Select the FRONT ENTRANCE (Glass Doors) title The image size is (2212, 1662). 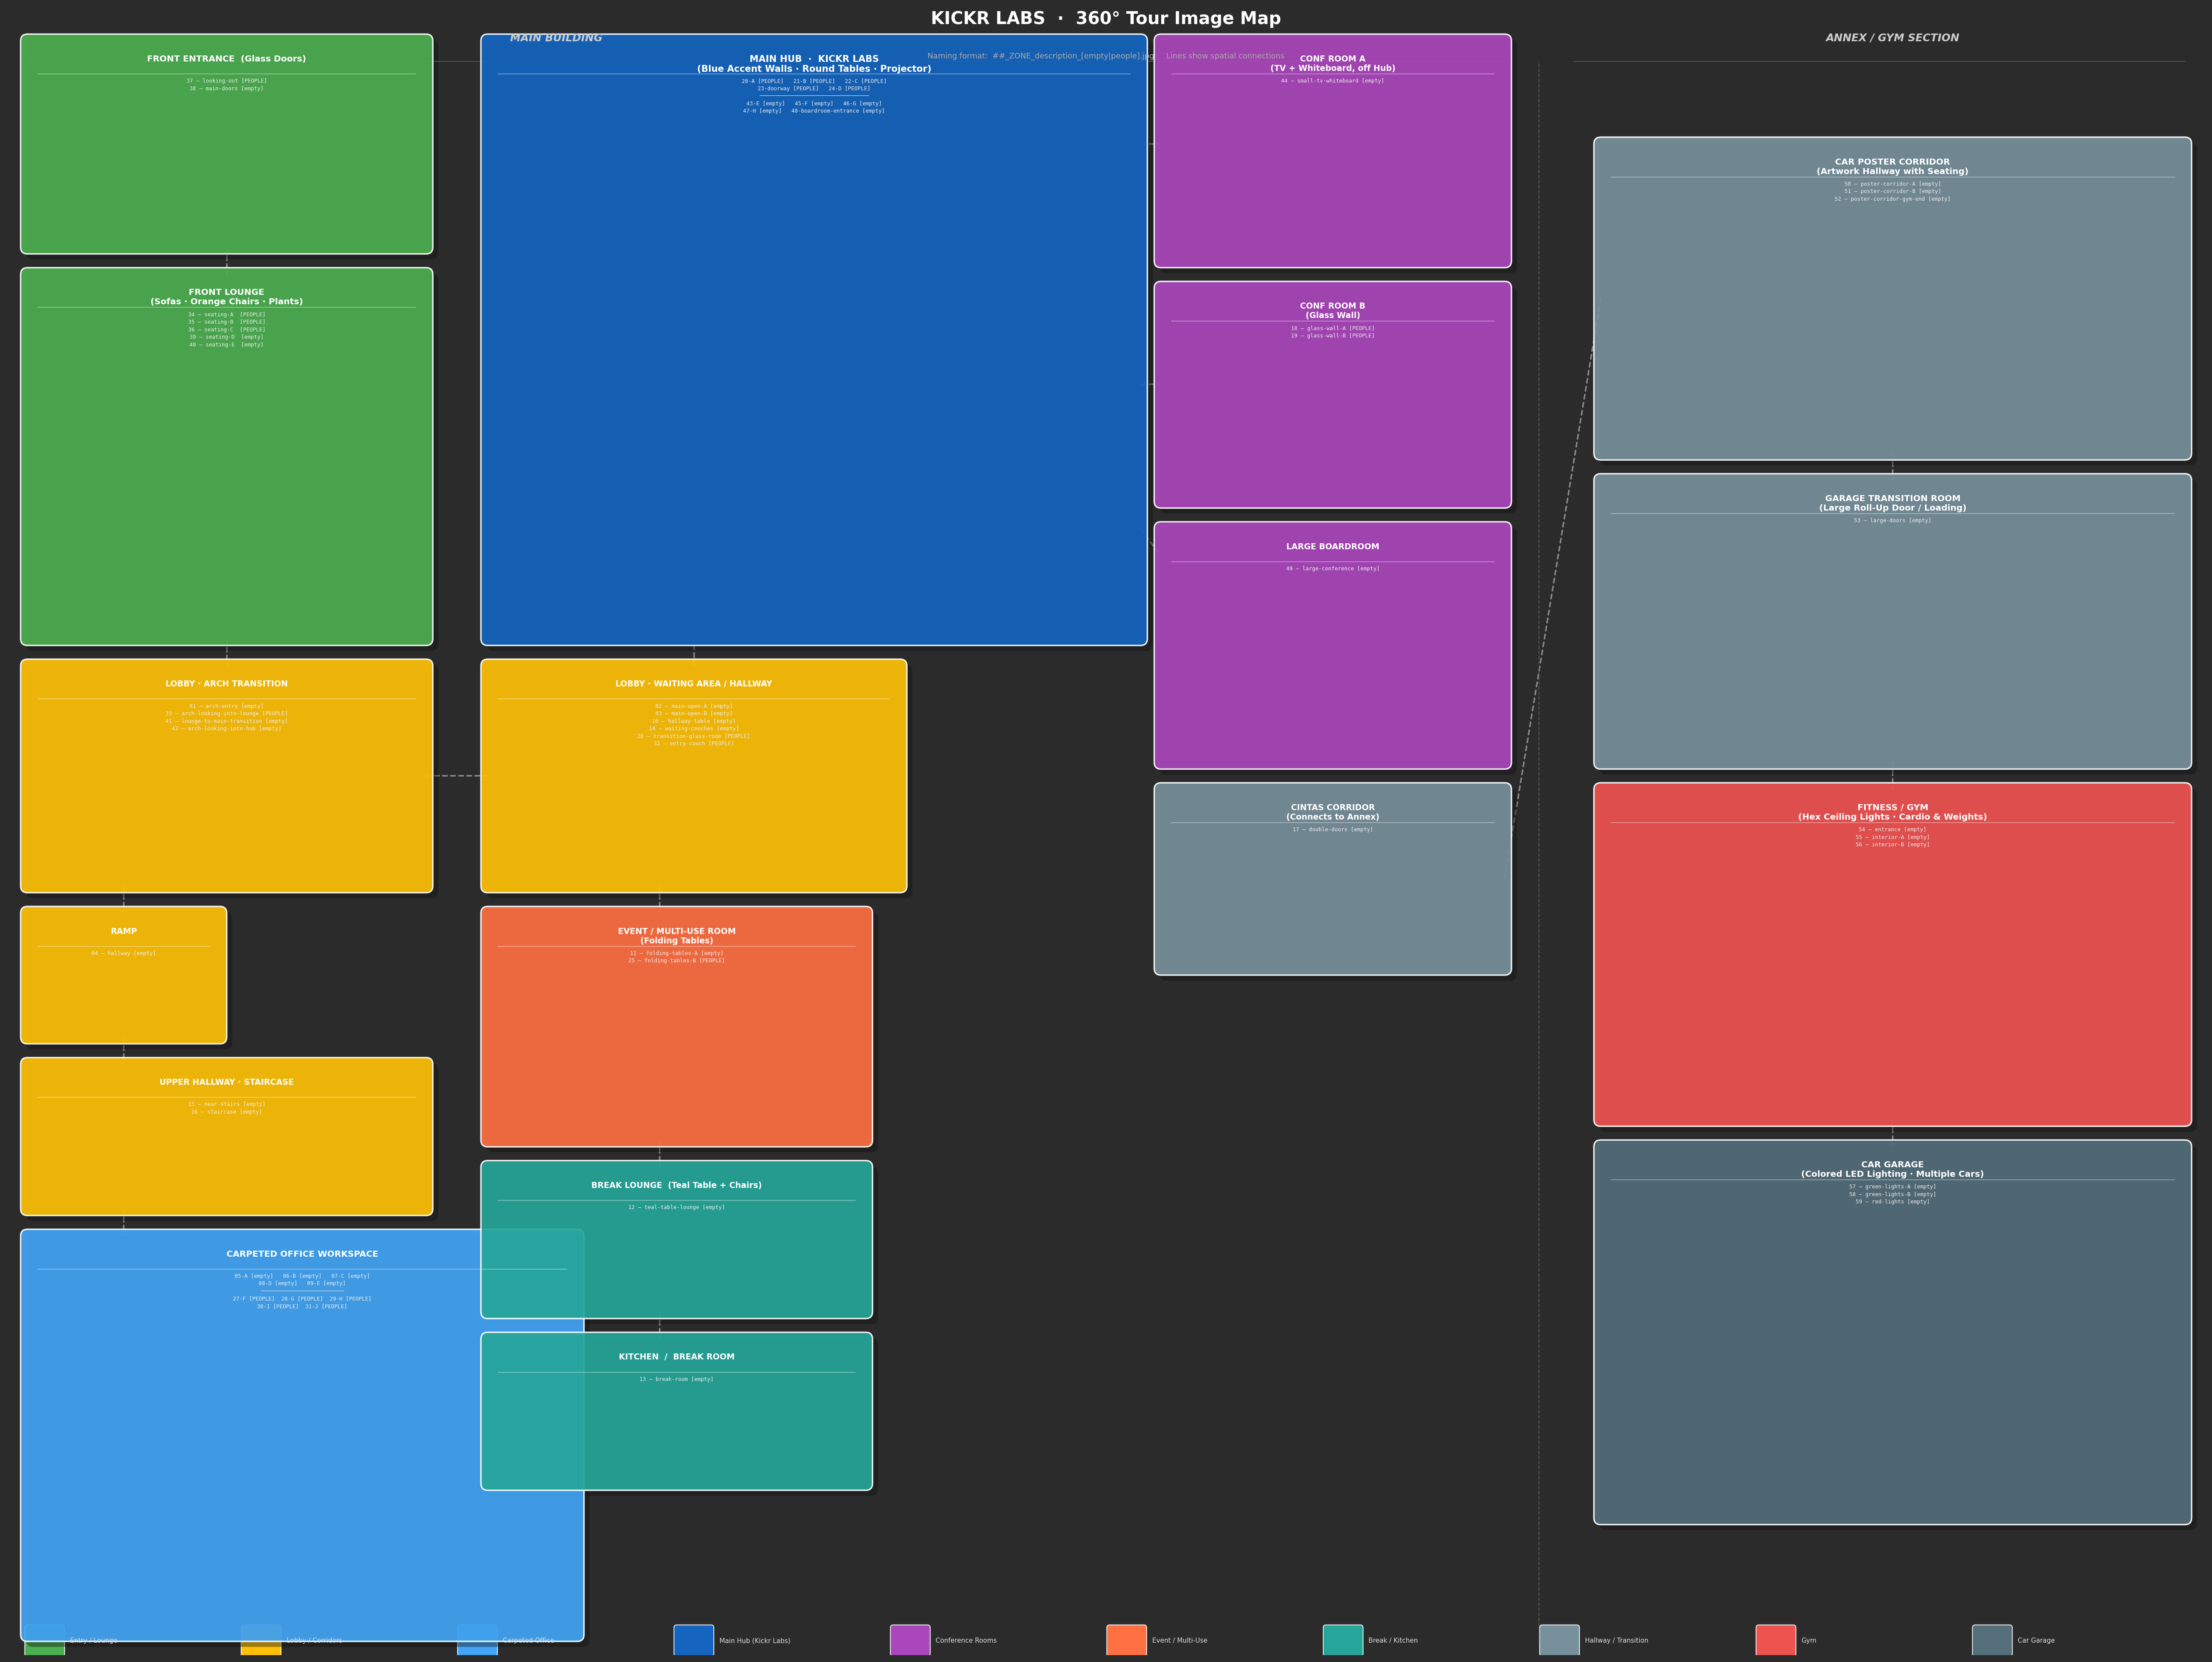(x=227, y=59)
